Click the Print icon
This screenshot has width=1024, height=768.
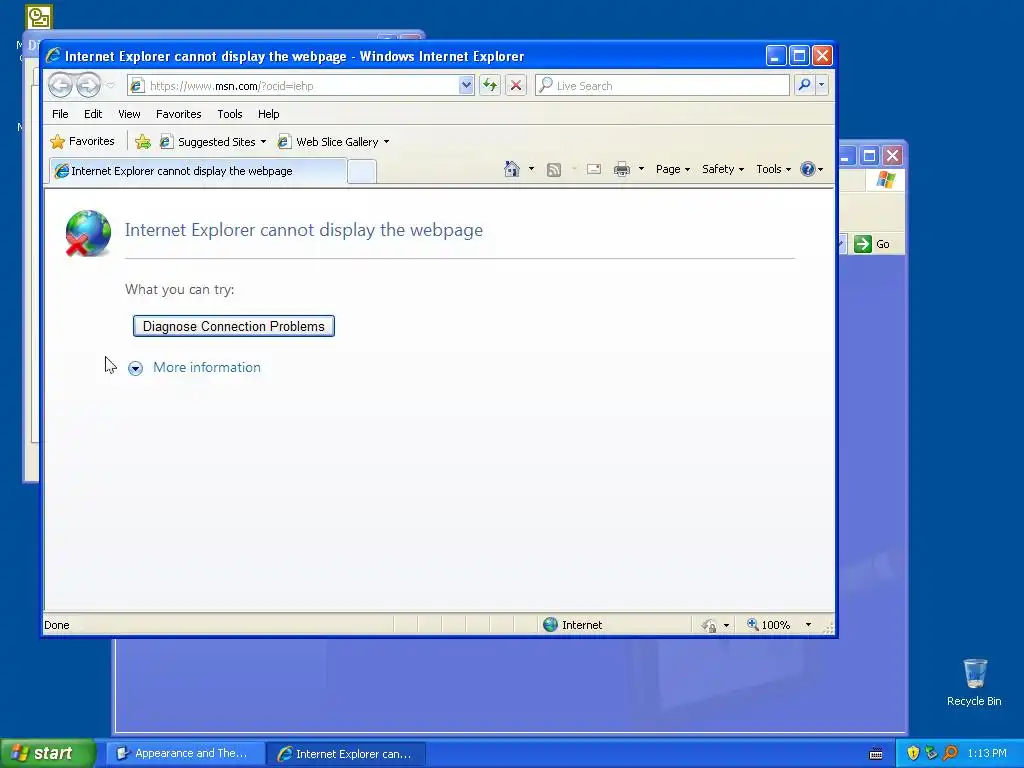622,170
